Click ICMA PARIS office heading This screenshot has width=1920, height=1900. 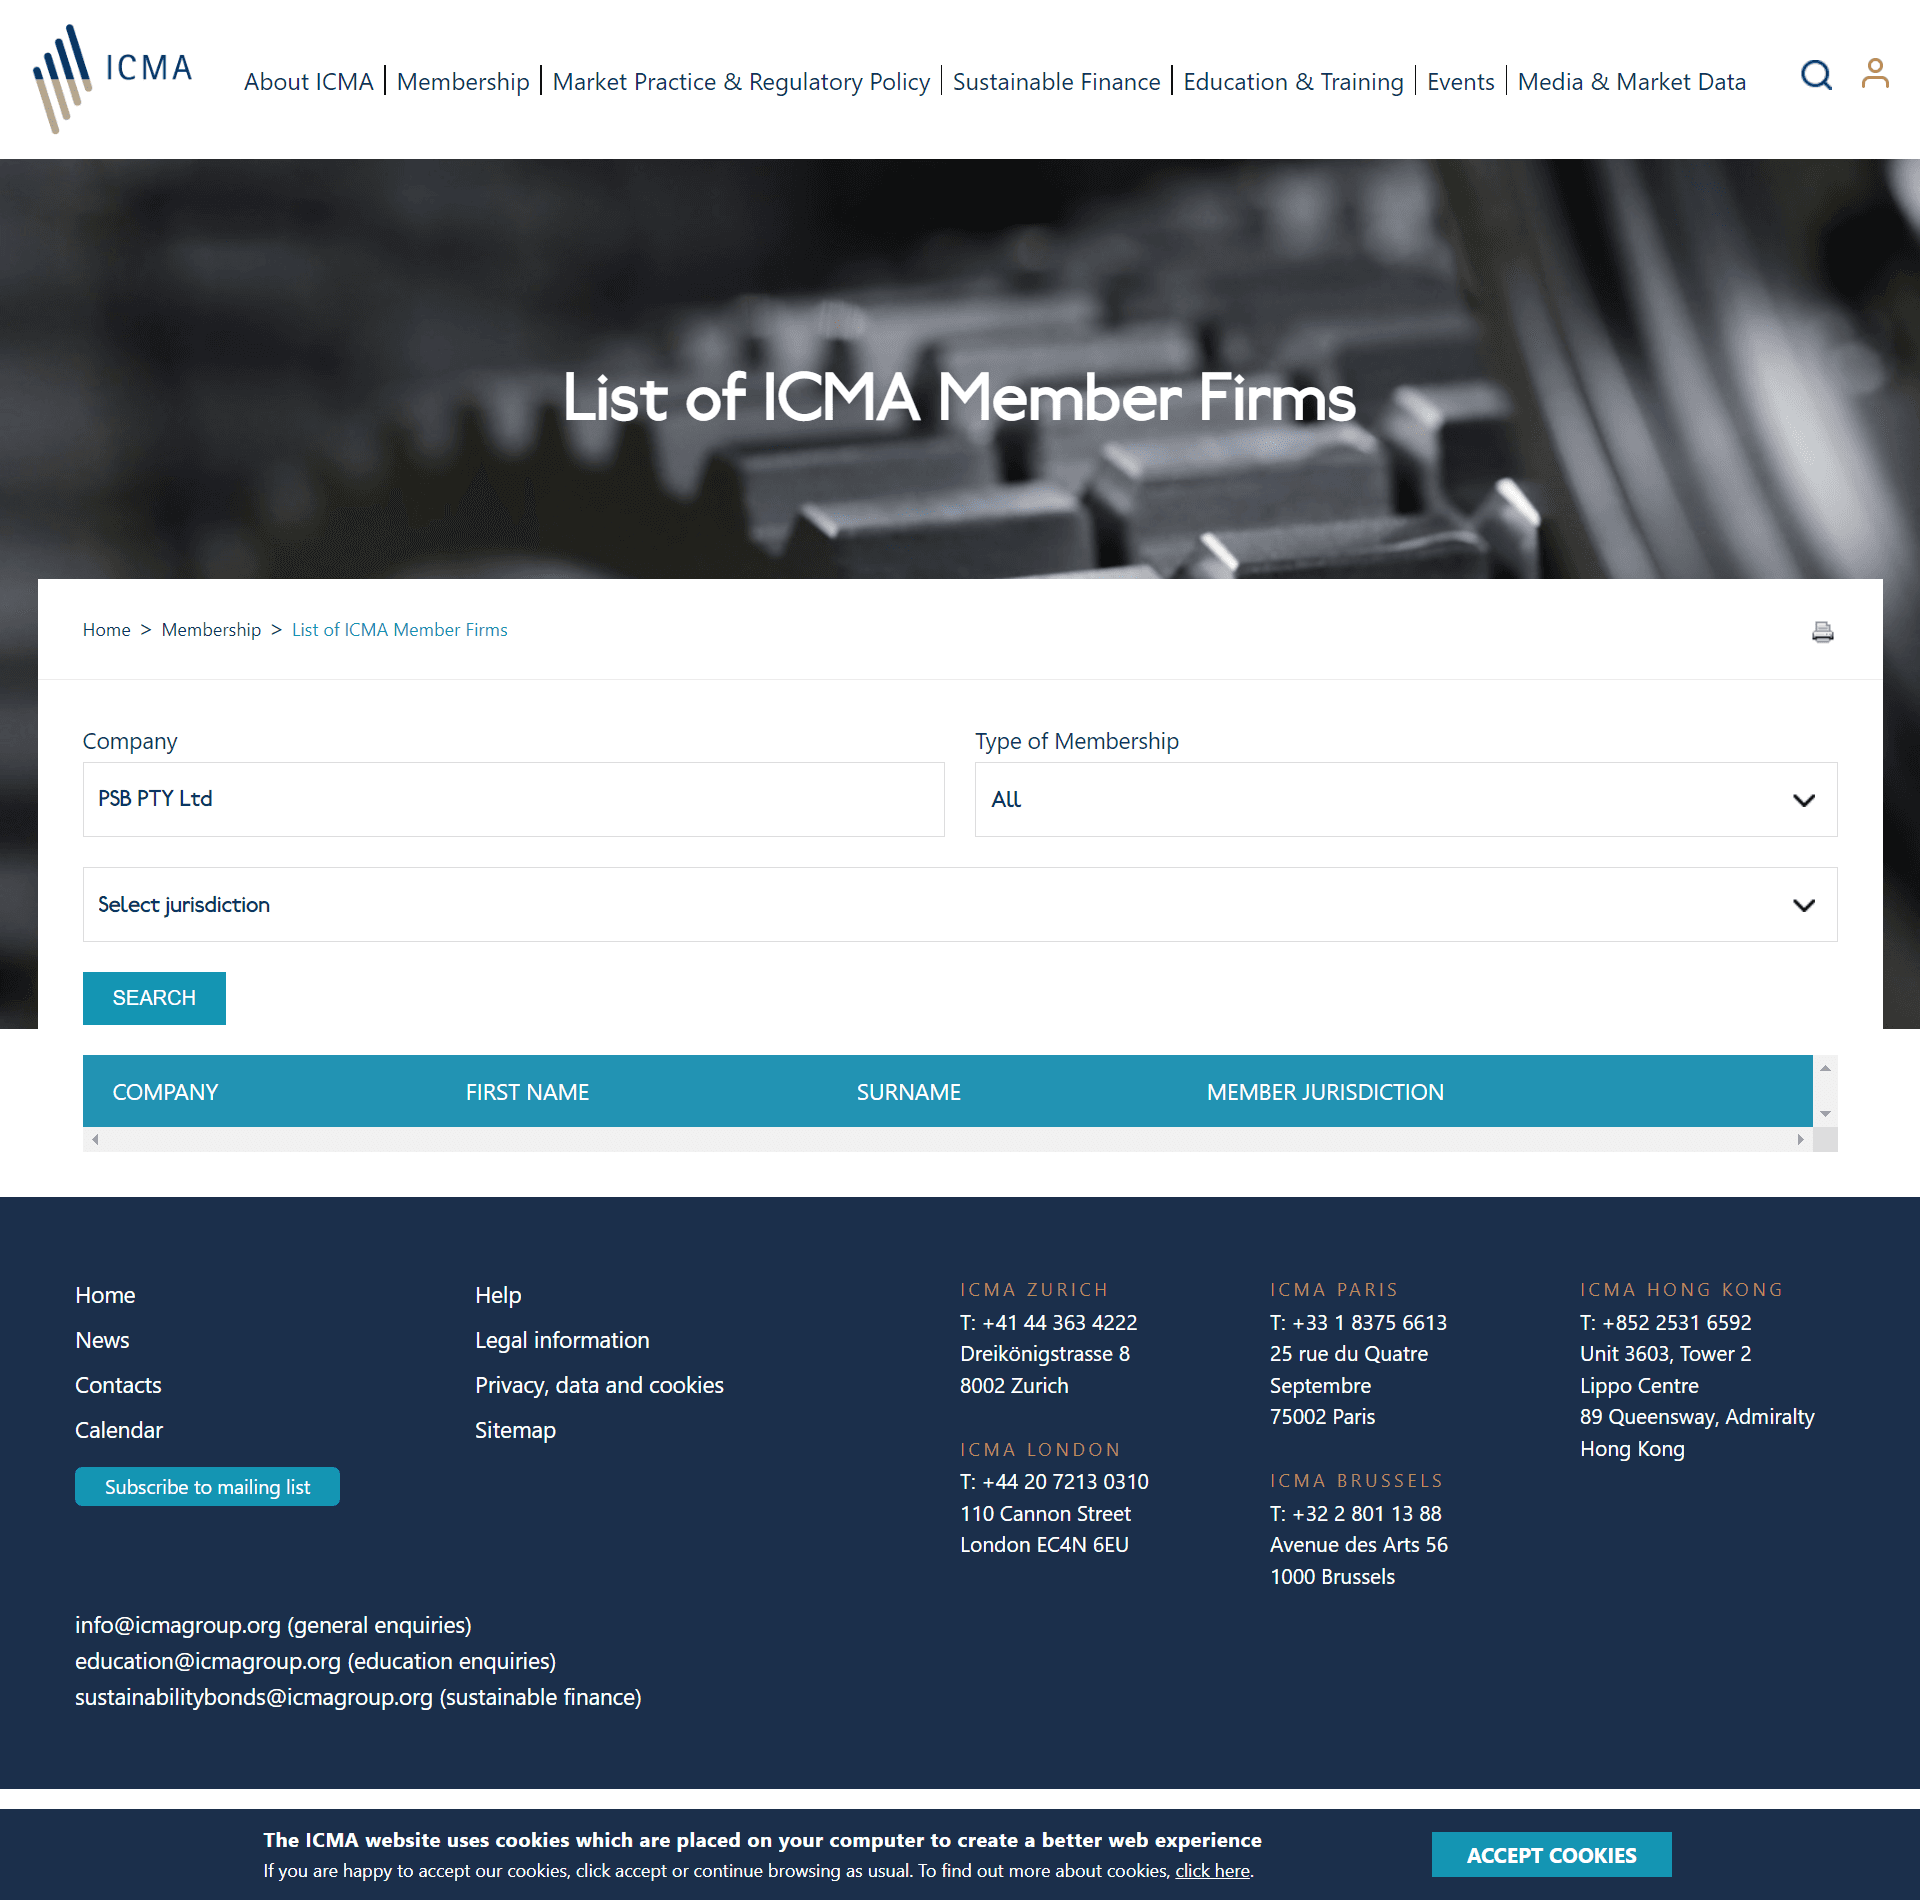pyautogui.click(x=1333, y=1290)
